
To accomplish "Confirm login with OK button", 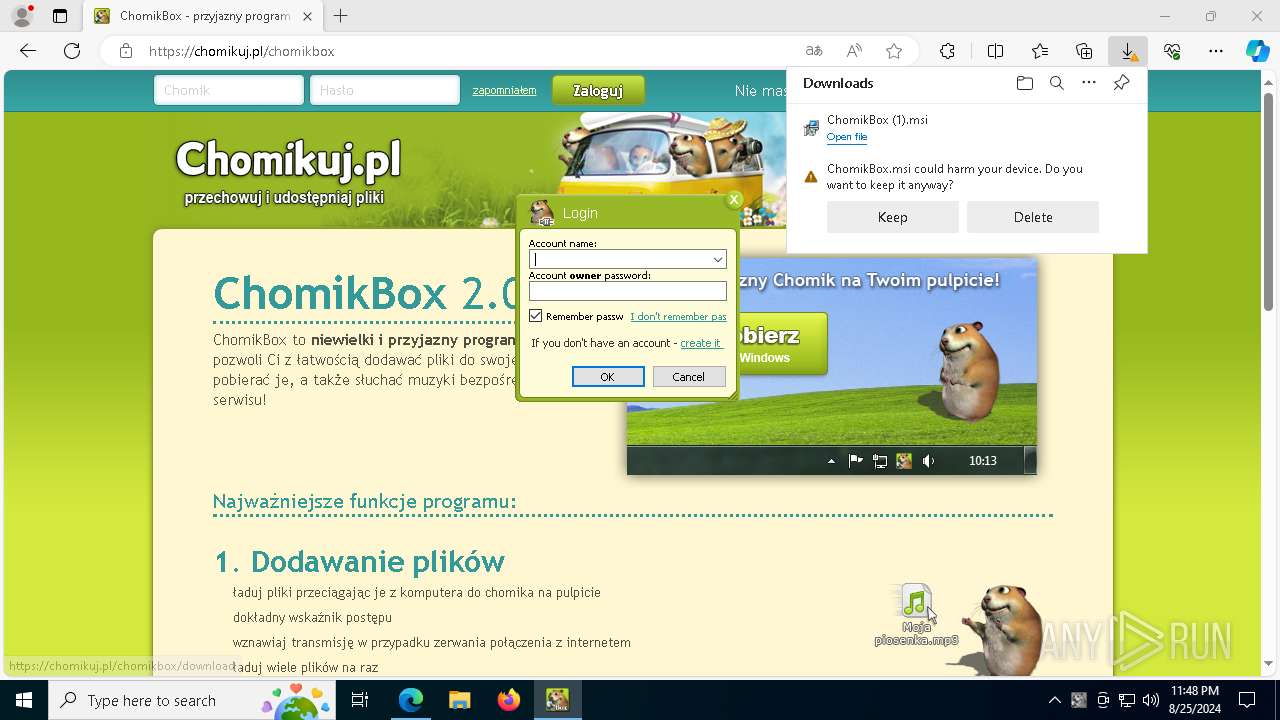I will (608, 377).
